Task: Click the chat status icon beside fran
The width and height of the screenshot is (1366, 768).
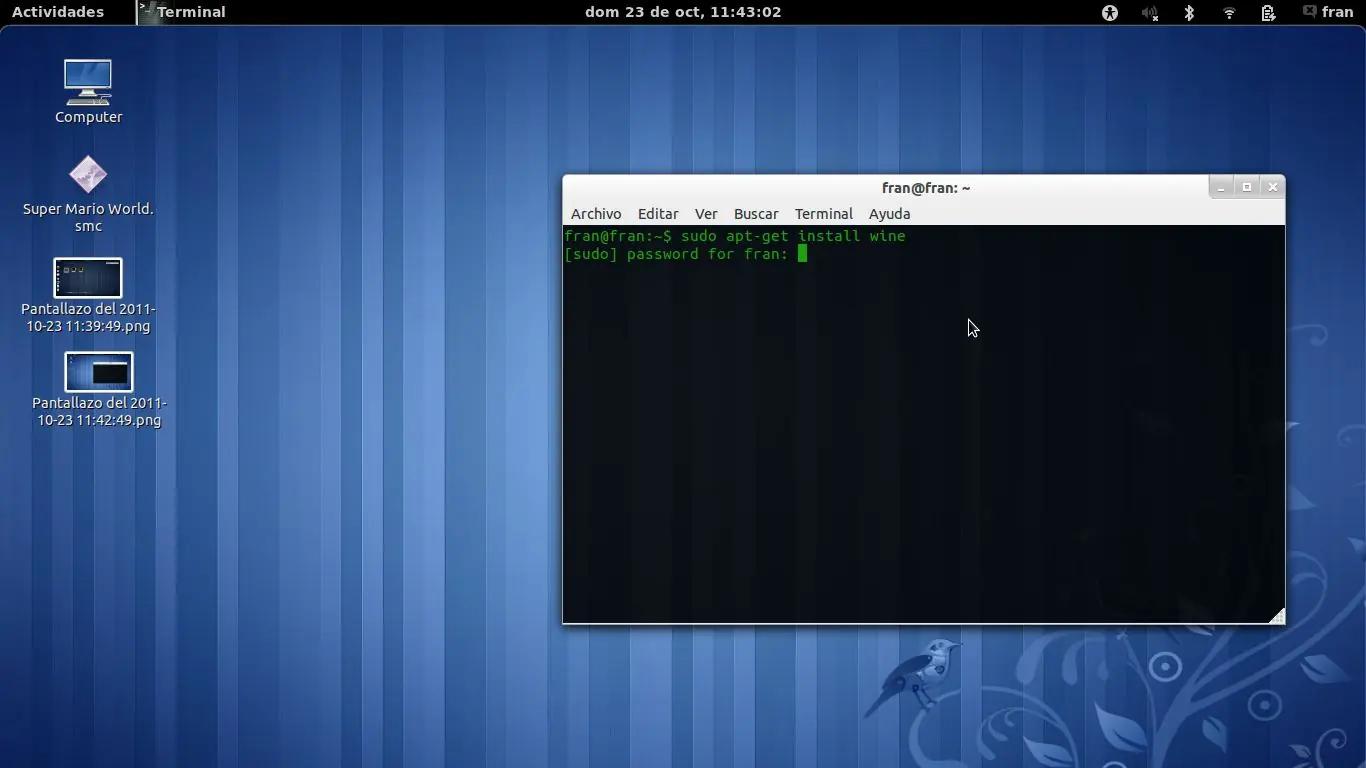Action: [1309, 12]
